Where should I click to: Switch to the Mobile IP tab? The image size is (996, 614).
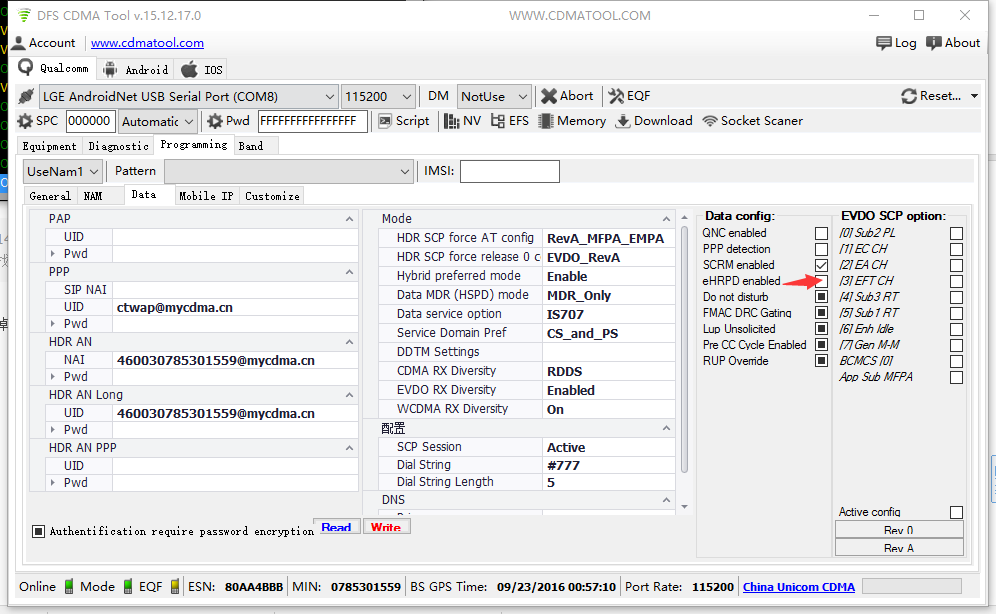(x=206, y=196)
